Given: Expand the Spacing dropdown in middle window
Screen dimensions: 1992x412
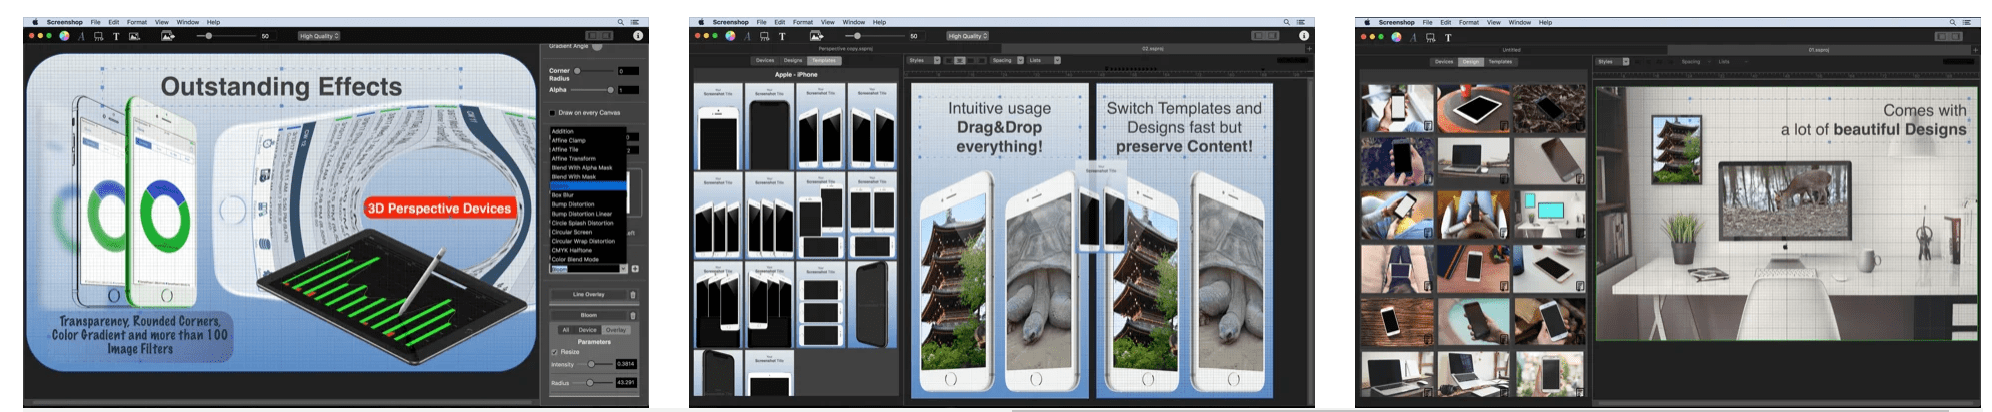Looking at the screenshot, I should point(1006,60).
